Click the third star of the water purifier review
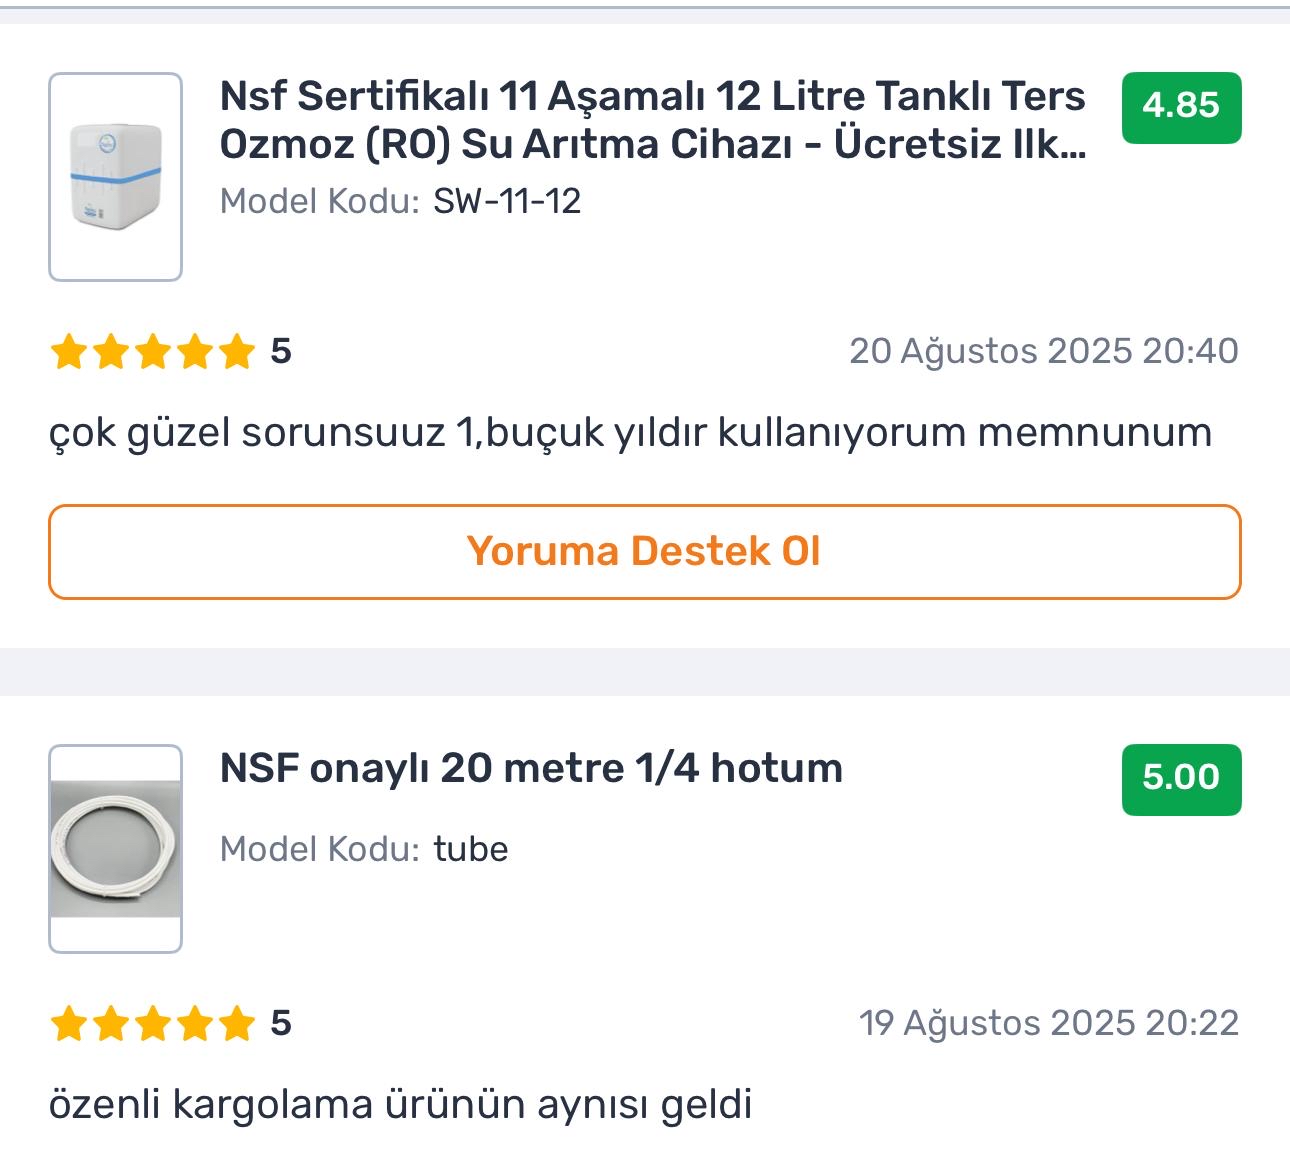Viewport: 1290px width, 1175px height. coord(153,352)
